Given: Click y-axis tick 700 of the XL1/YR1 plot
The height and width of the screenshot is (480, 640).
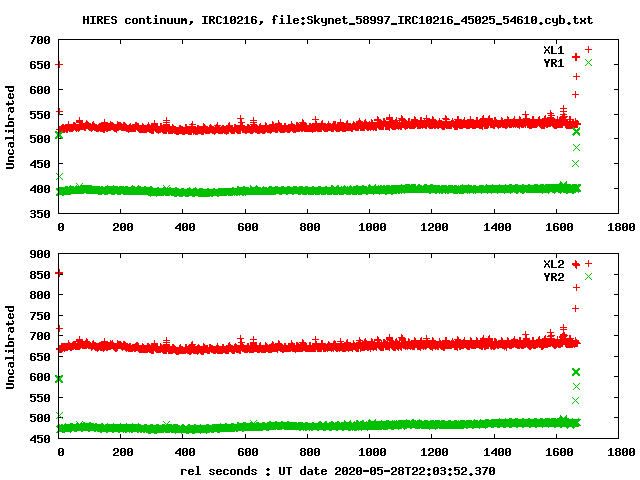Looking at the screenshot, I should [40, 40].
